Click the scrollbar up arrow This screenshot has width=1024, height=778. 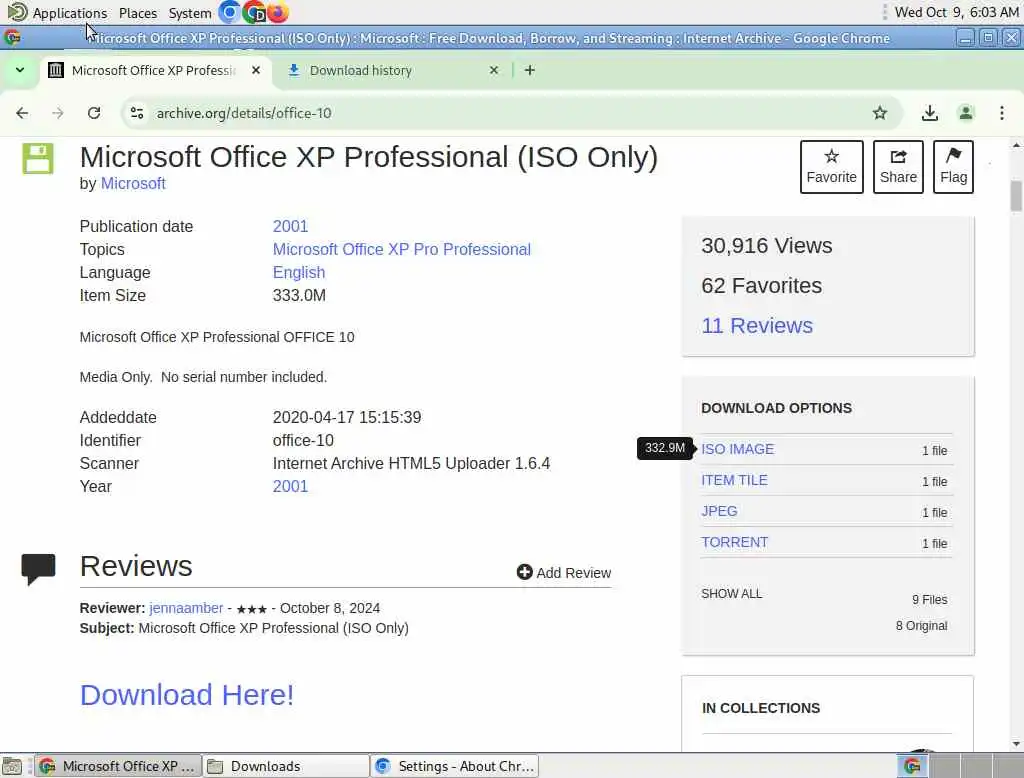(1016, 145)
